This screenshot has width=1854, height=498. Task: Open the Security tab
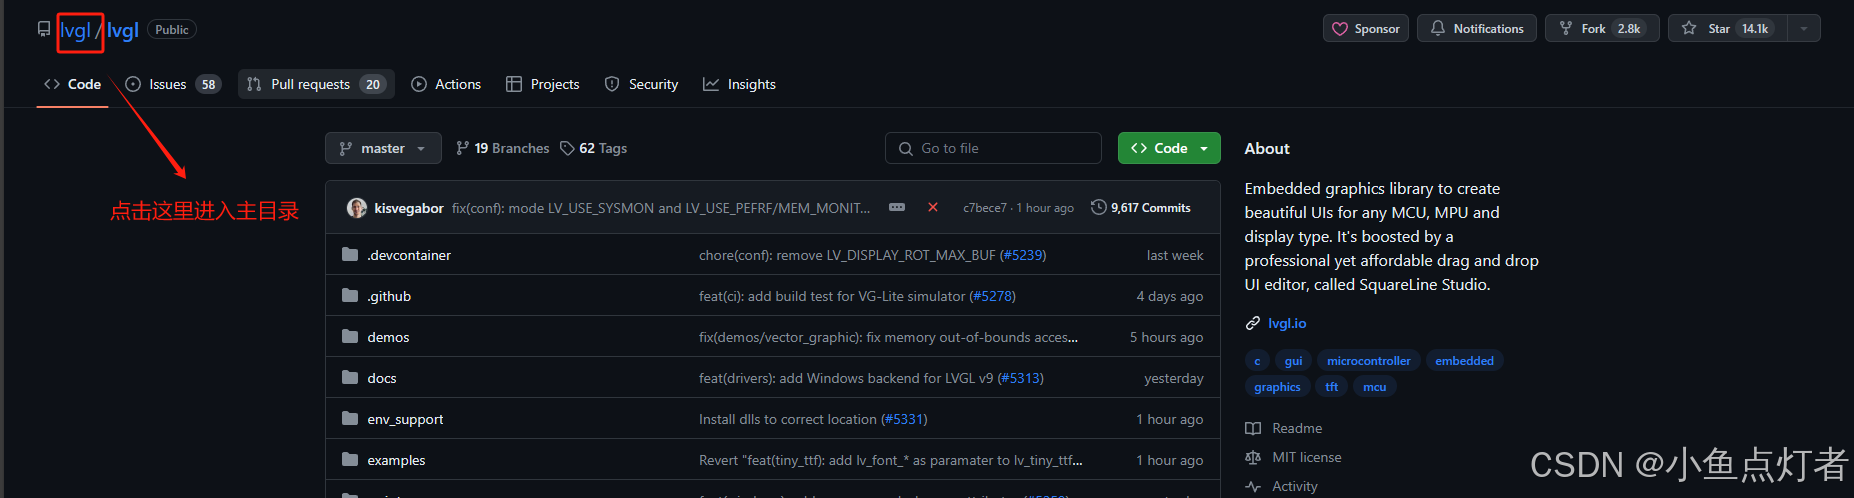pos(642,84)
